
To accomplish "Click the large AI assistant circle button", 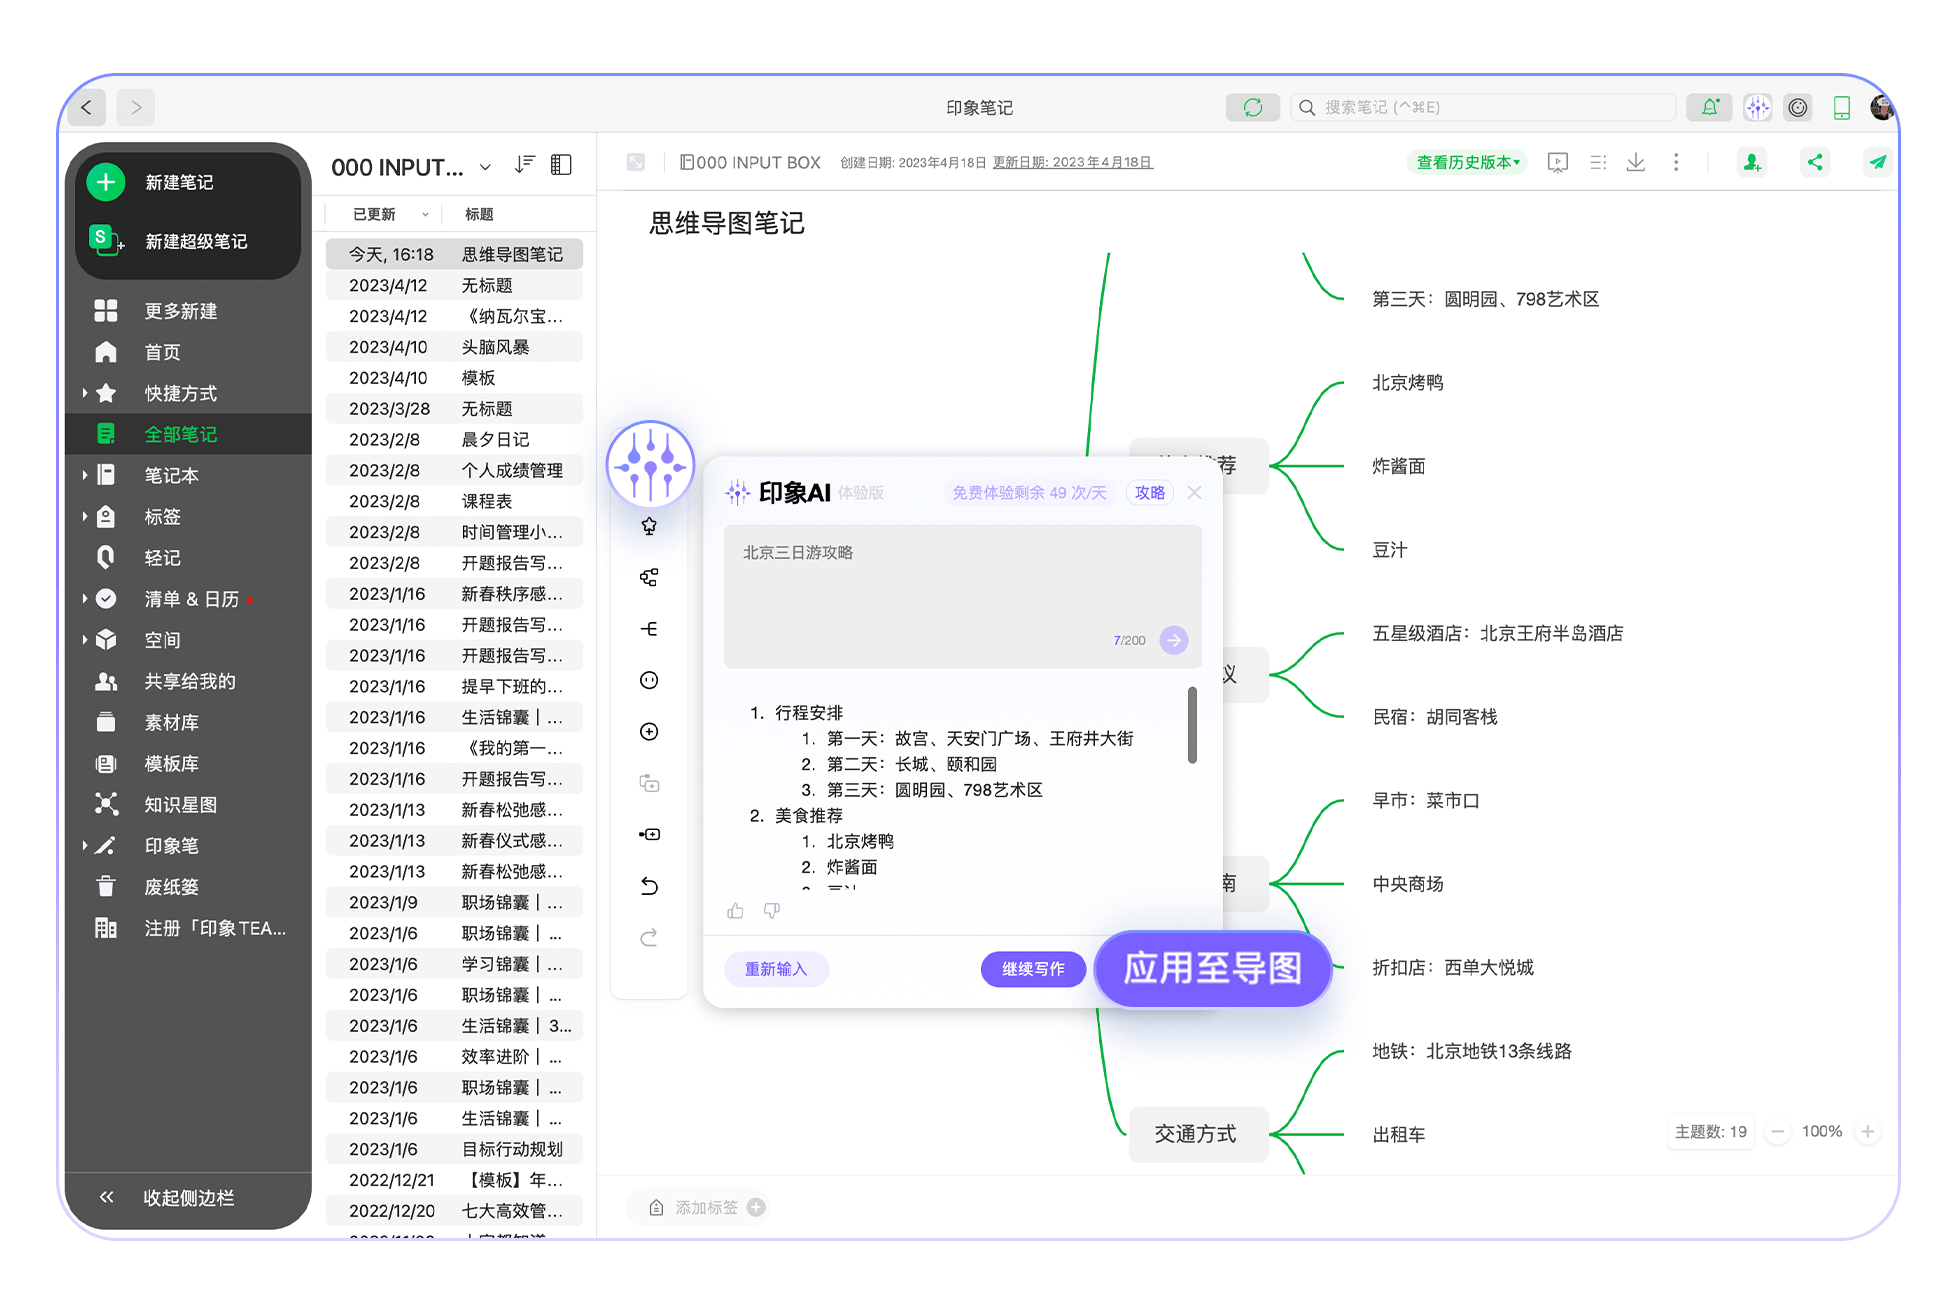I will tap(650, 465).
